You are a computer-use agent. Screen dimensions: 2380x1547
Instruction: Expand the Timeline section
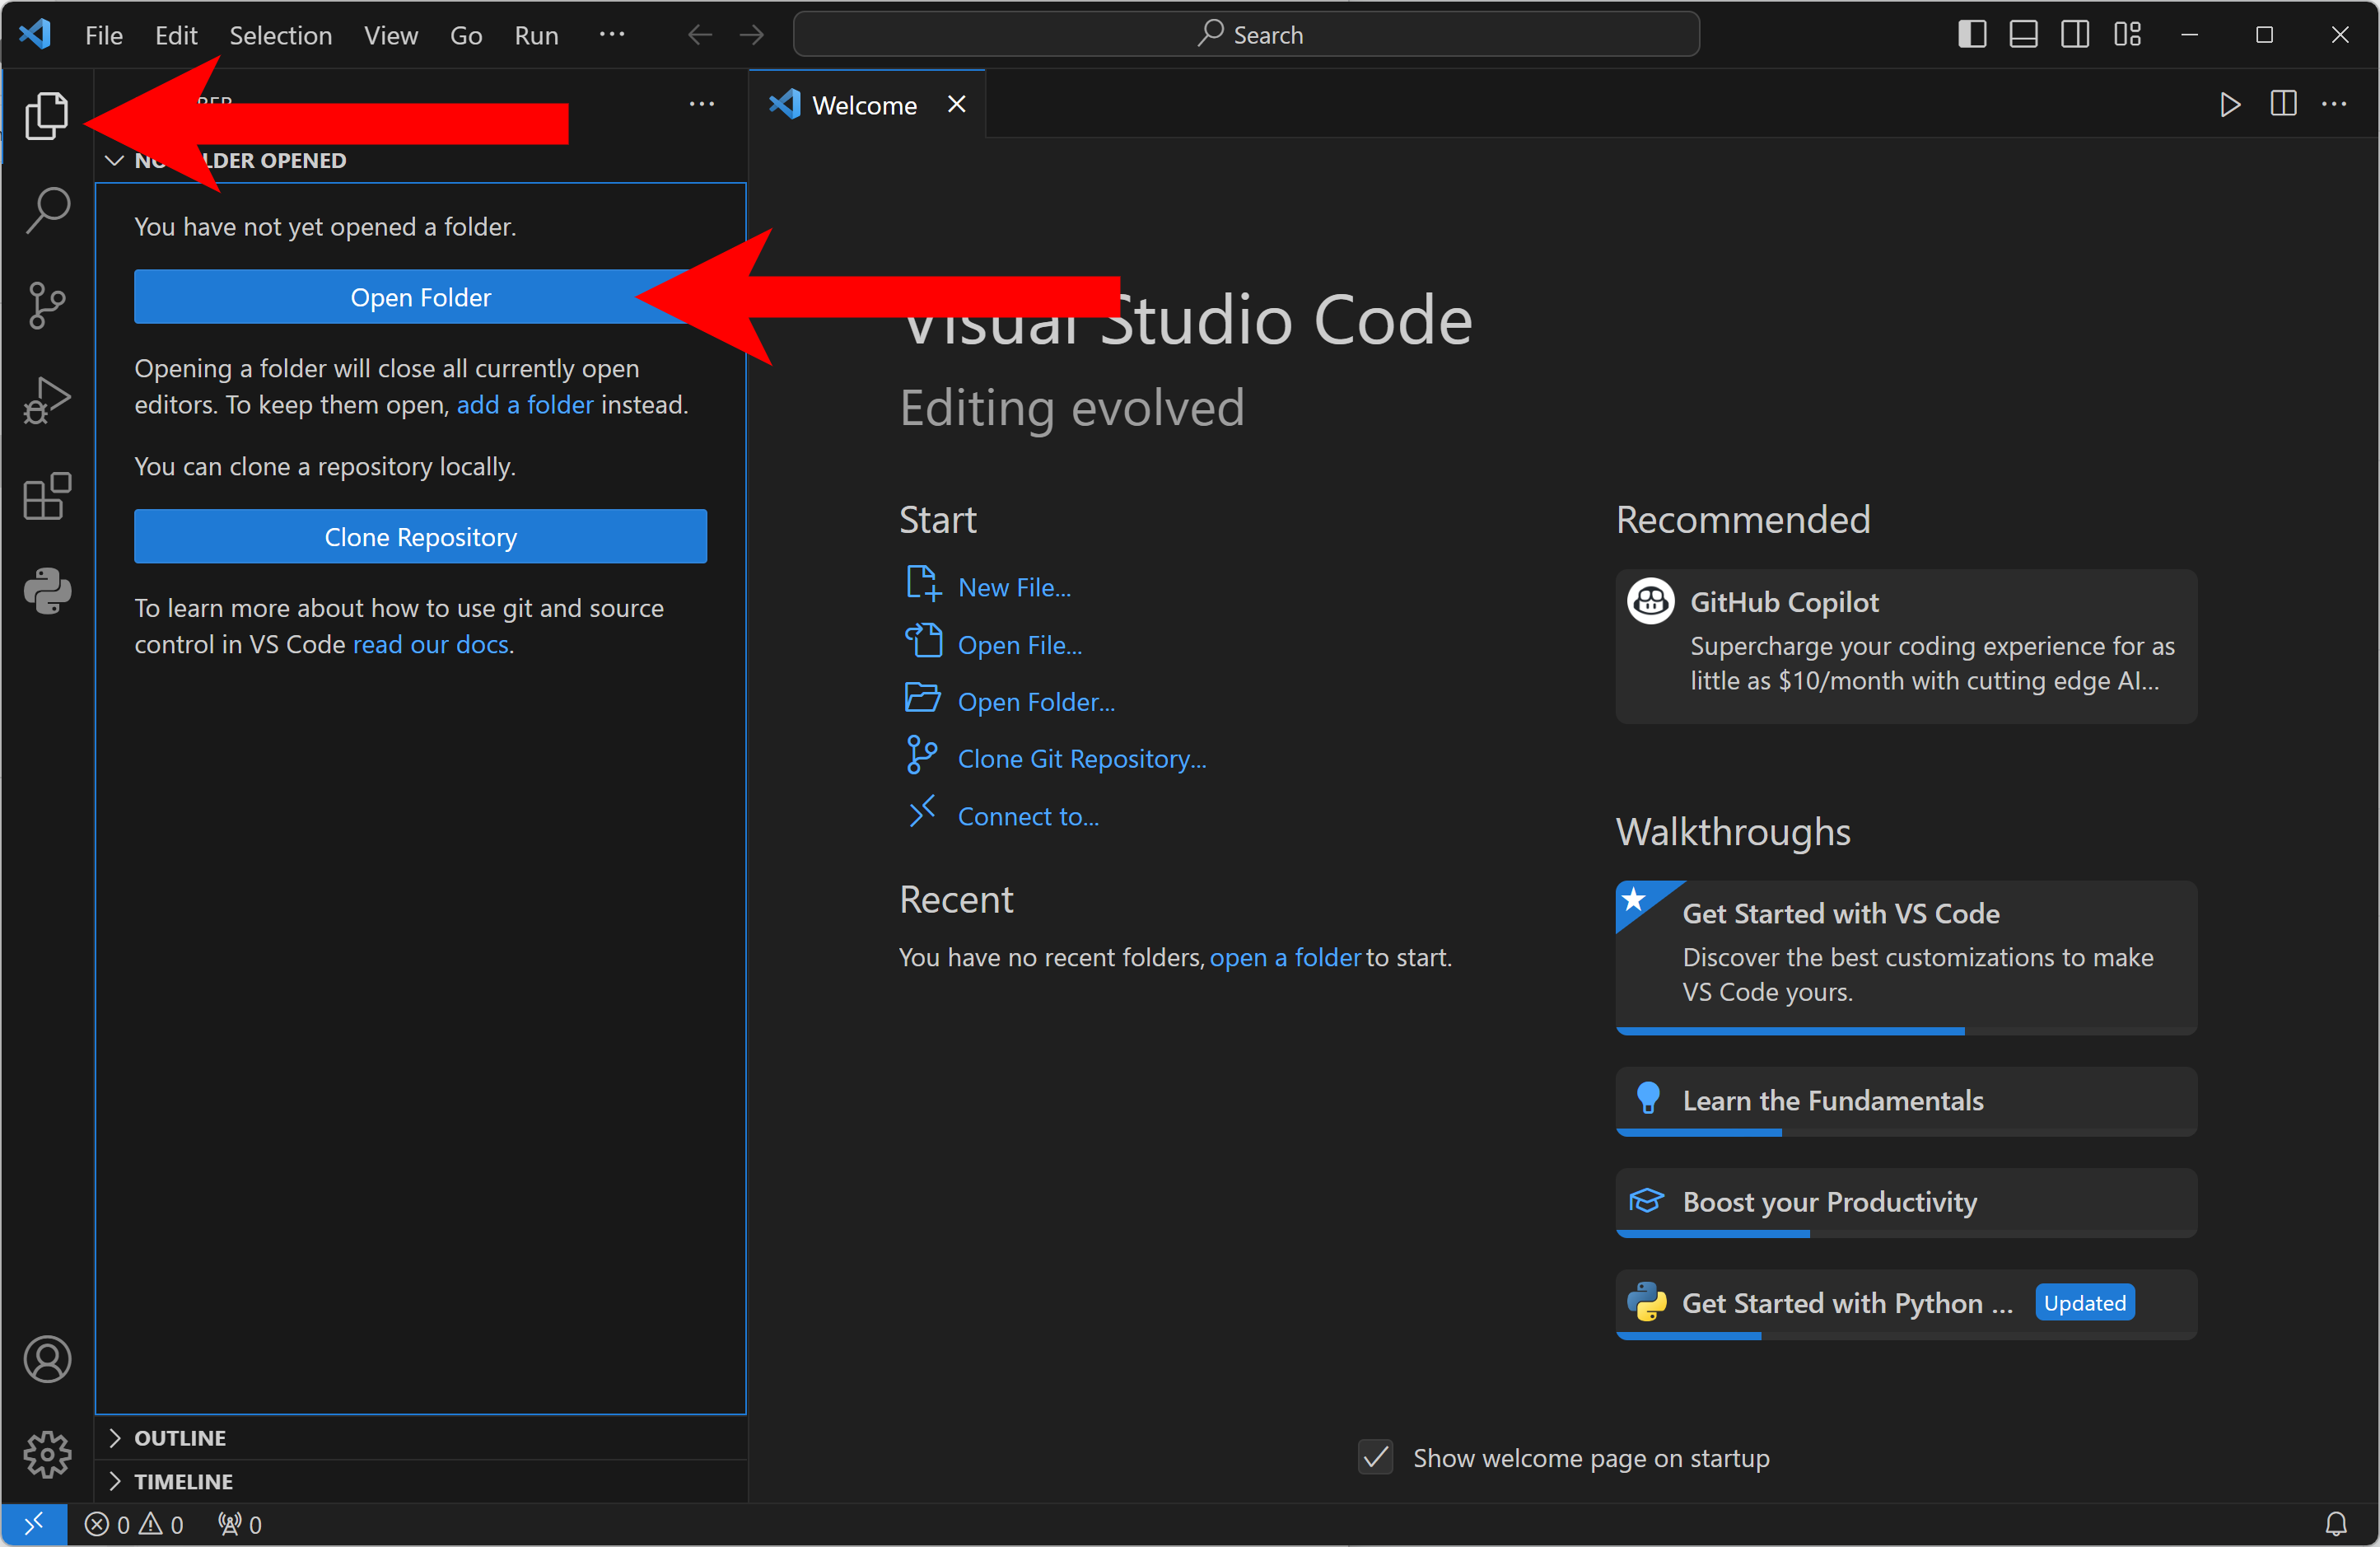115,1481
